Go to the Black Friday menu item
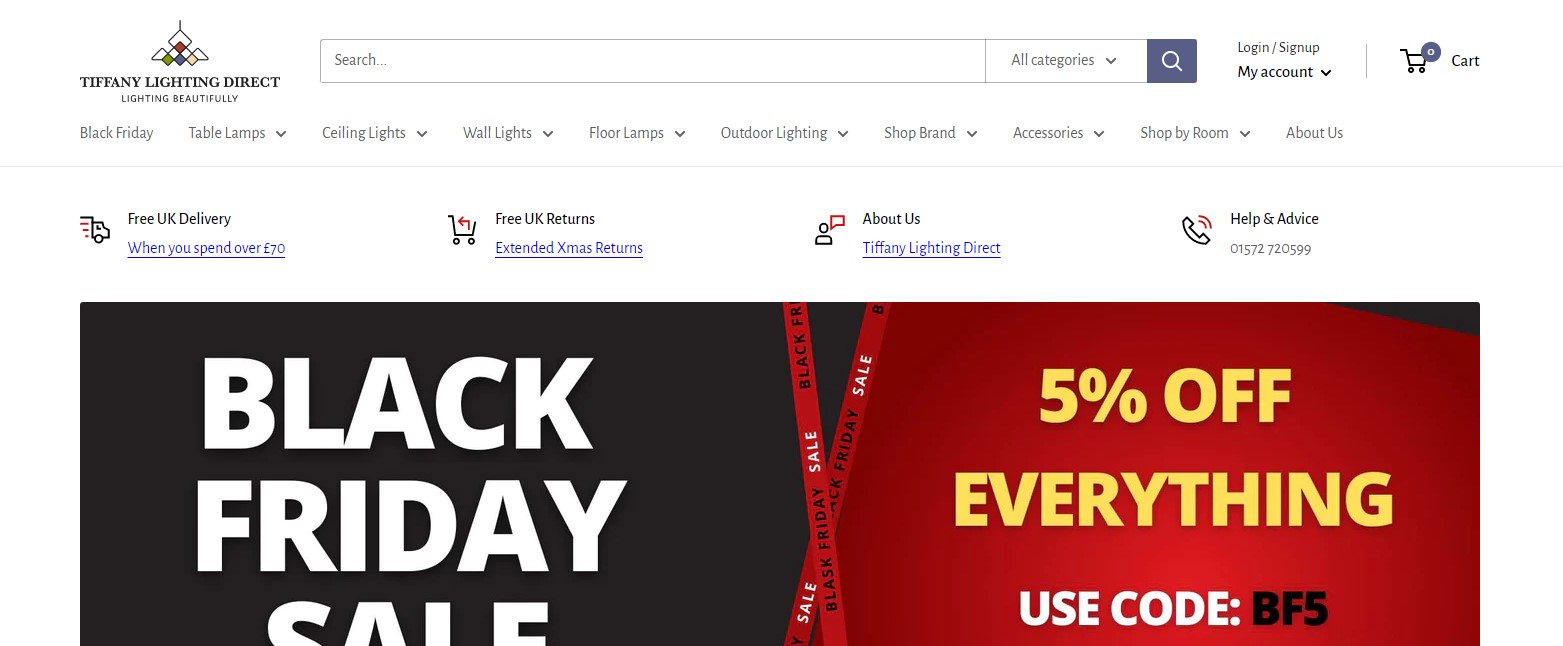 117,133
